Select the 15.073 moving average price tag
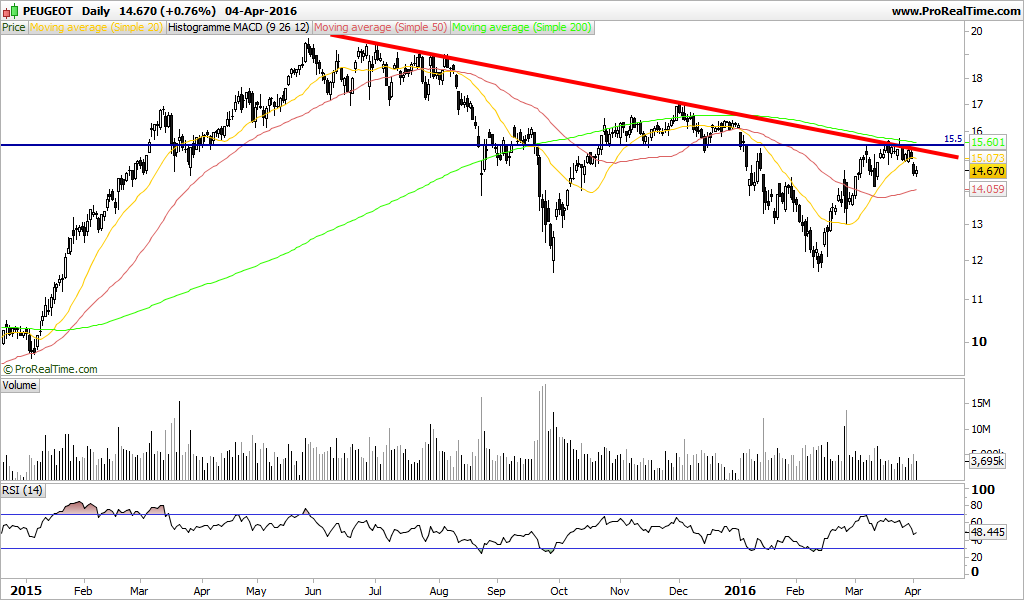 (987, 158)
